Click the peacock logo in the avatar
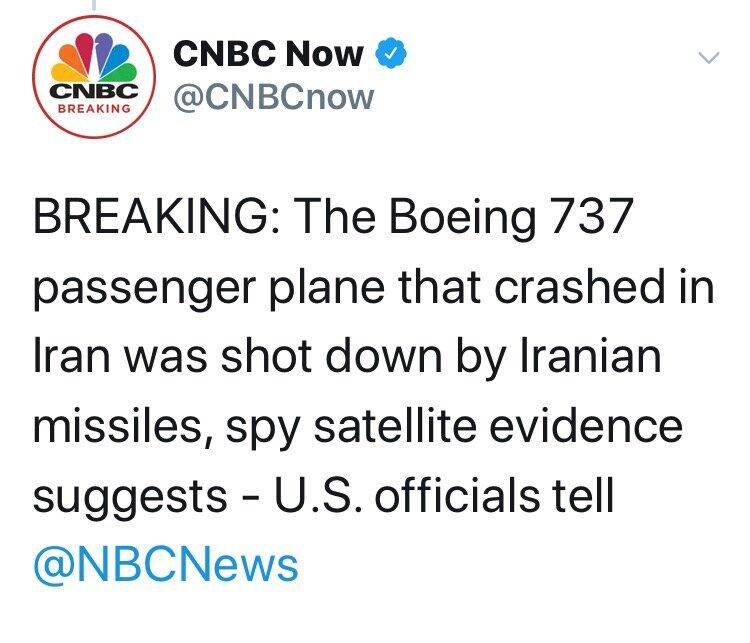Viewport: 750px width, 643px height. 93,59
